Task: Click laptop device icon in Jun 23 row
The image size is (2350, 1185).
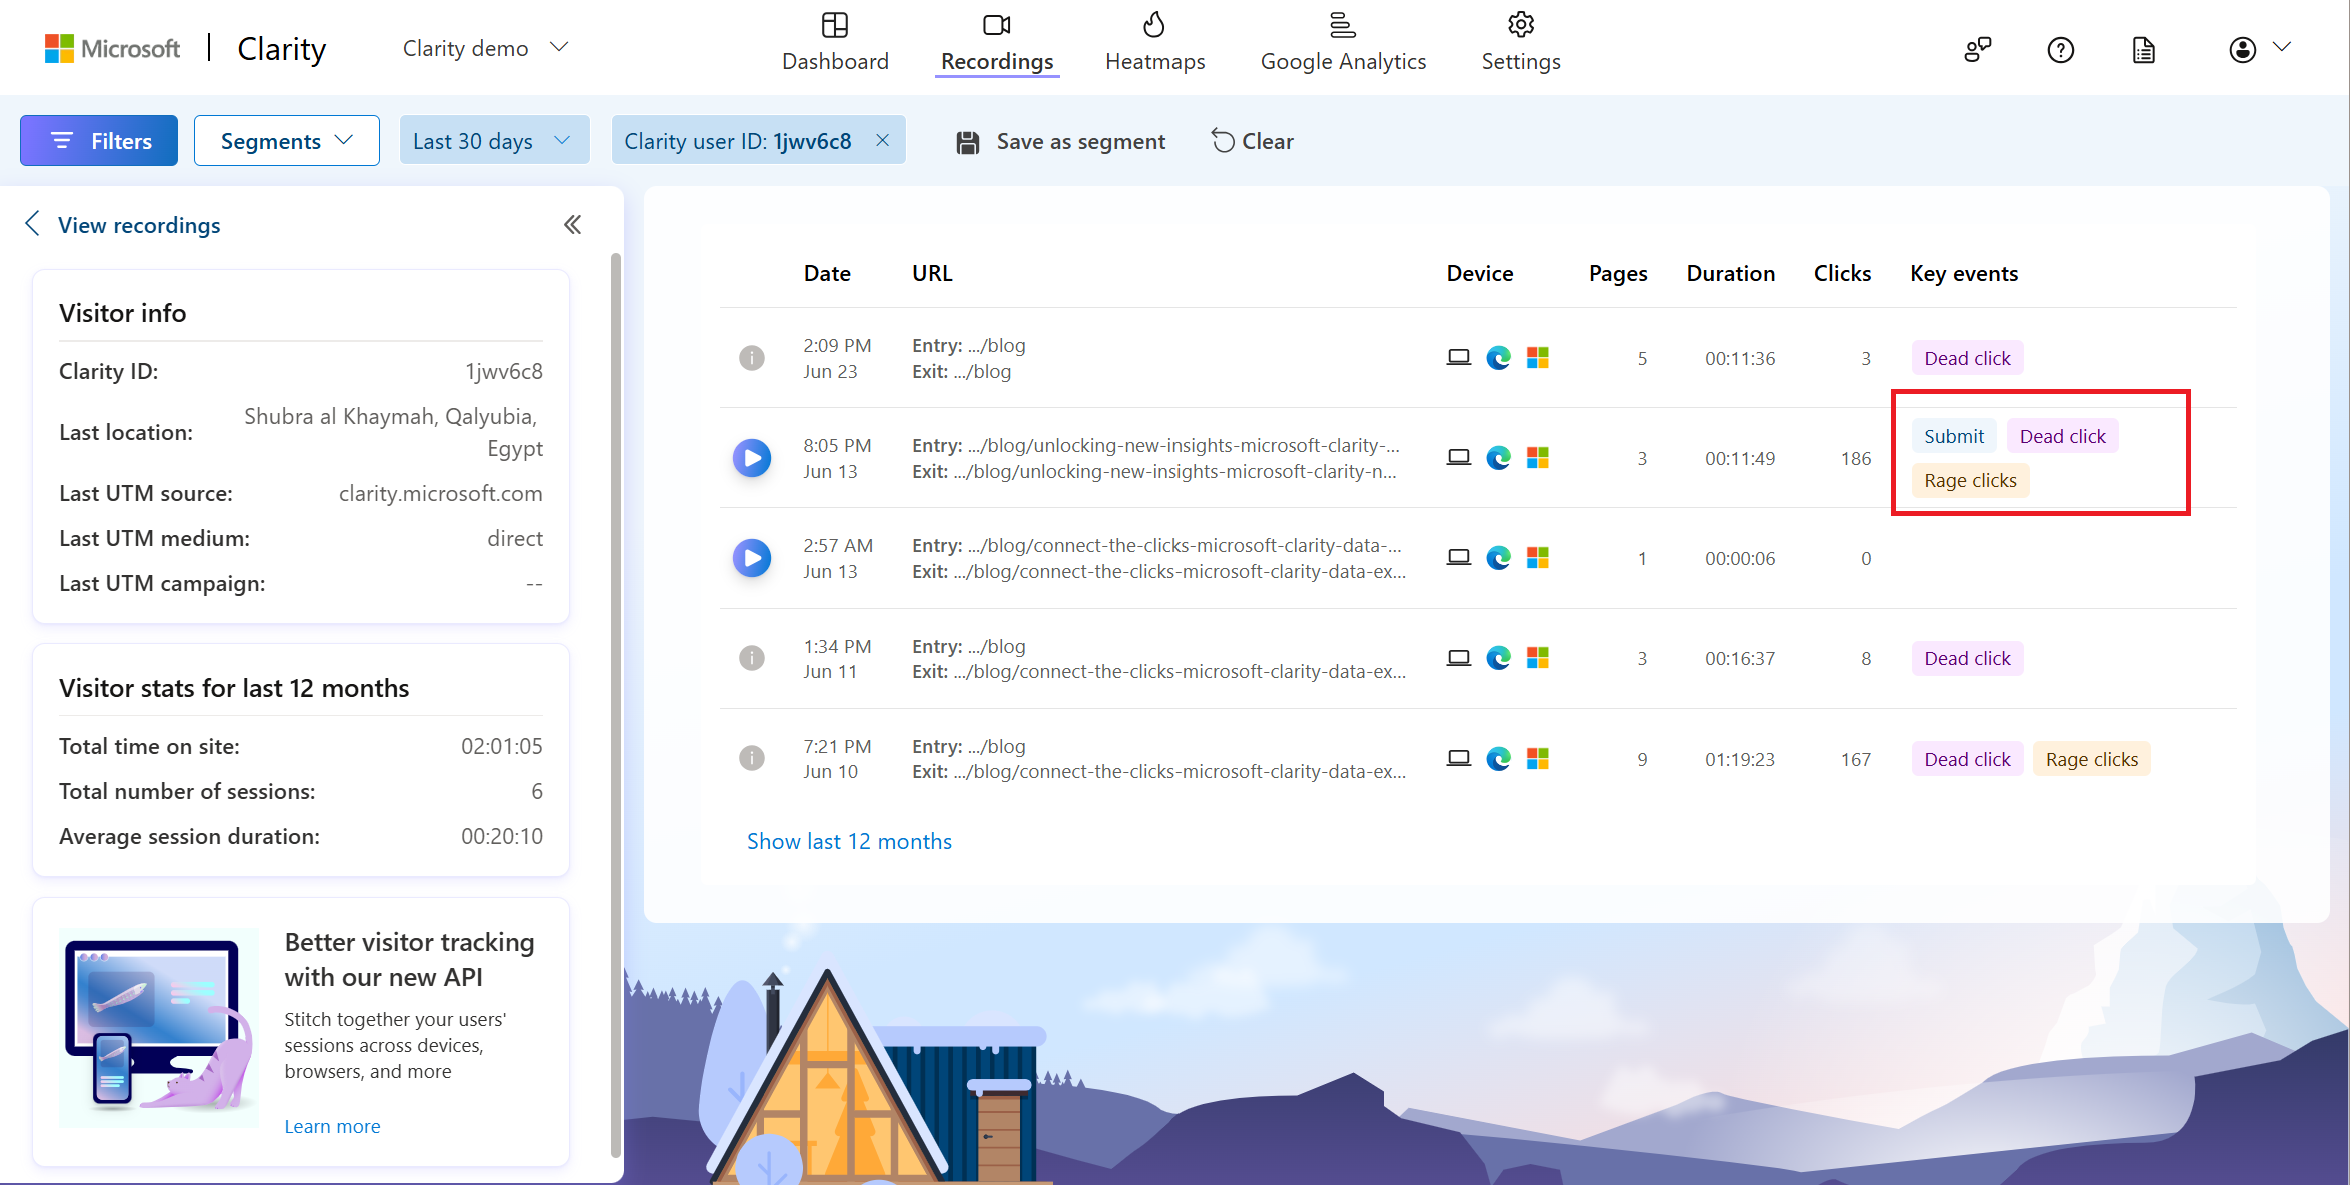Action: [1458, 358]
